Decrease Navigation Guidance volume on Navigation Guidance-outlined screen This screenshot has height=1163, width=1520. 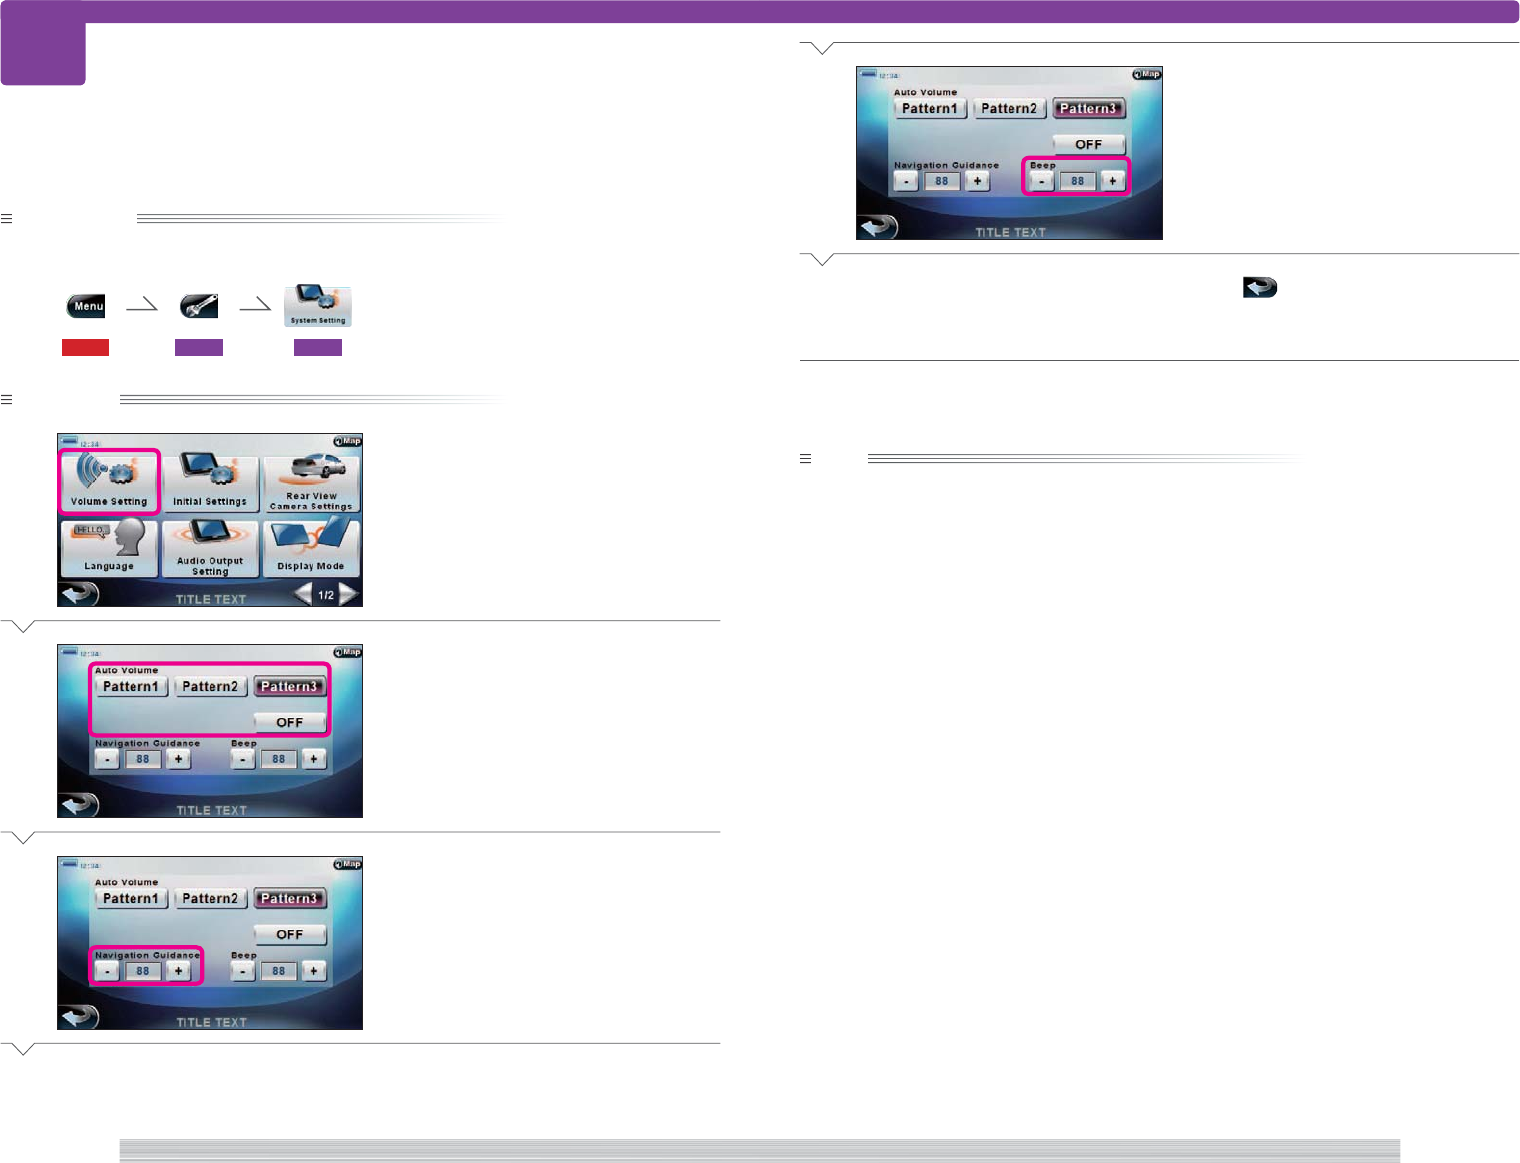point(107,971)
